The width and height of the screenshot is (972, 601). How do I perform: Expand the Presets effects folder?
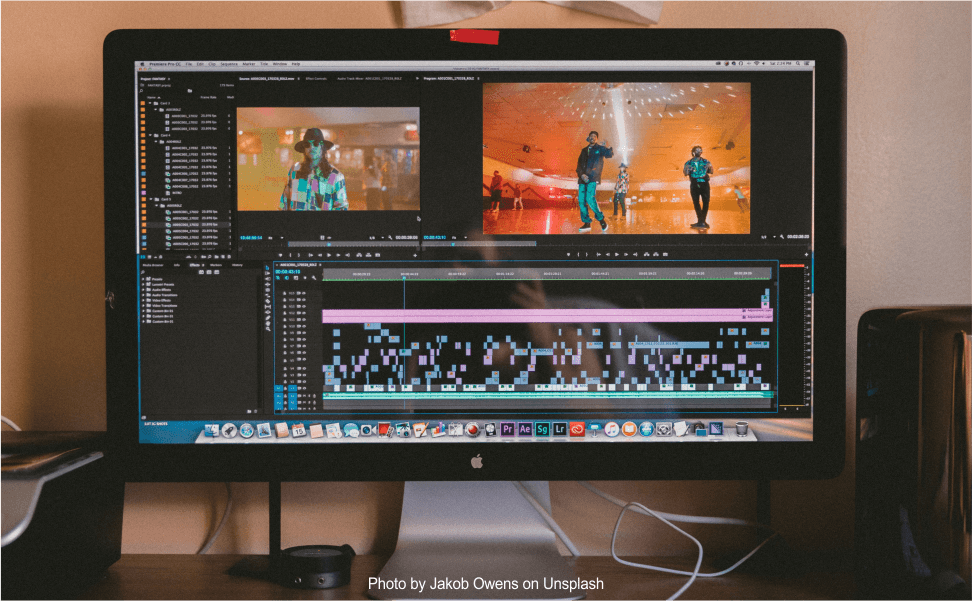click(143, 279)
